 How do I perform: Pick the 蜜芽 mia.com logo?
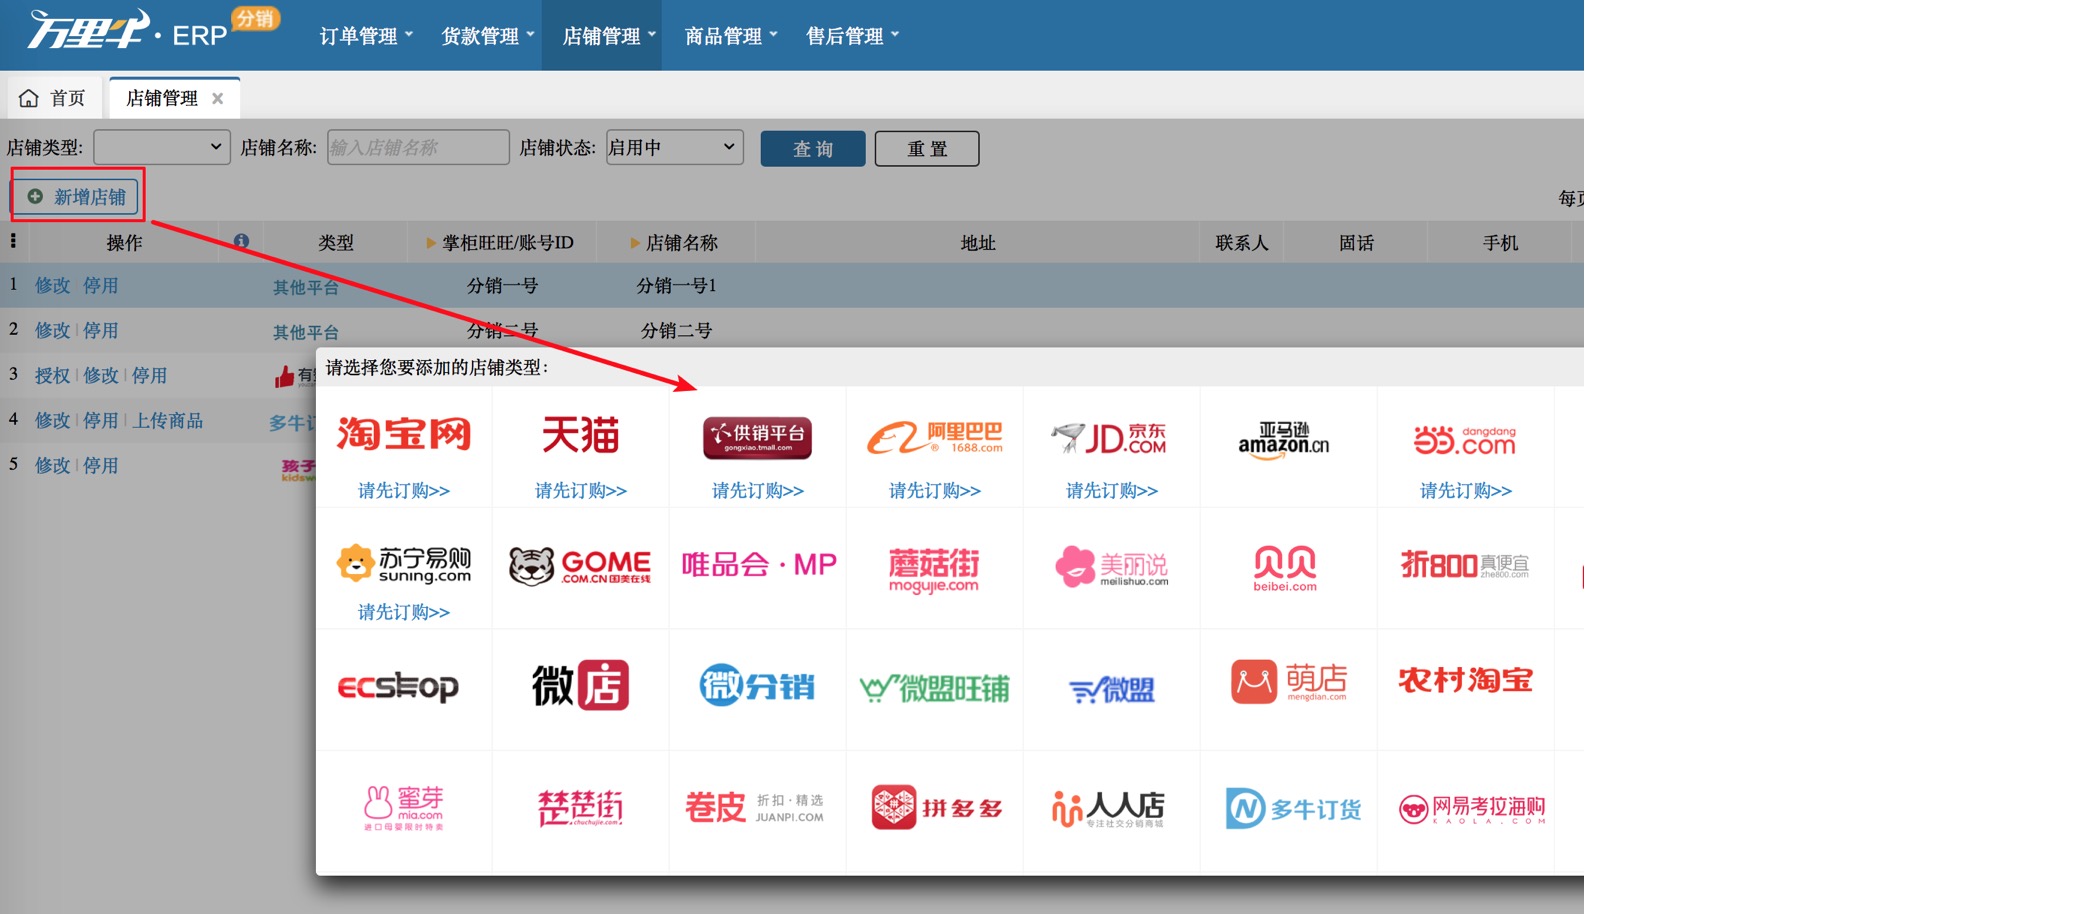coord(404,808)
